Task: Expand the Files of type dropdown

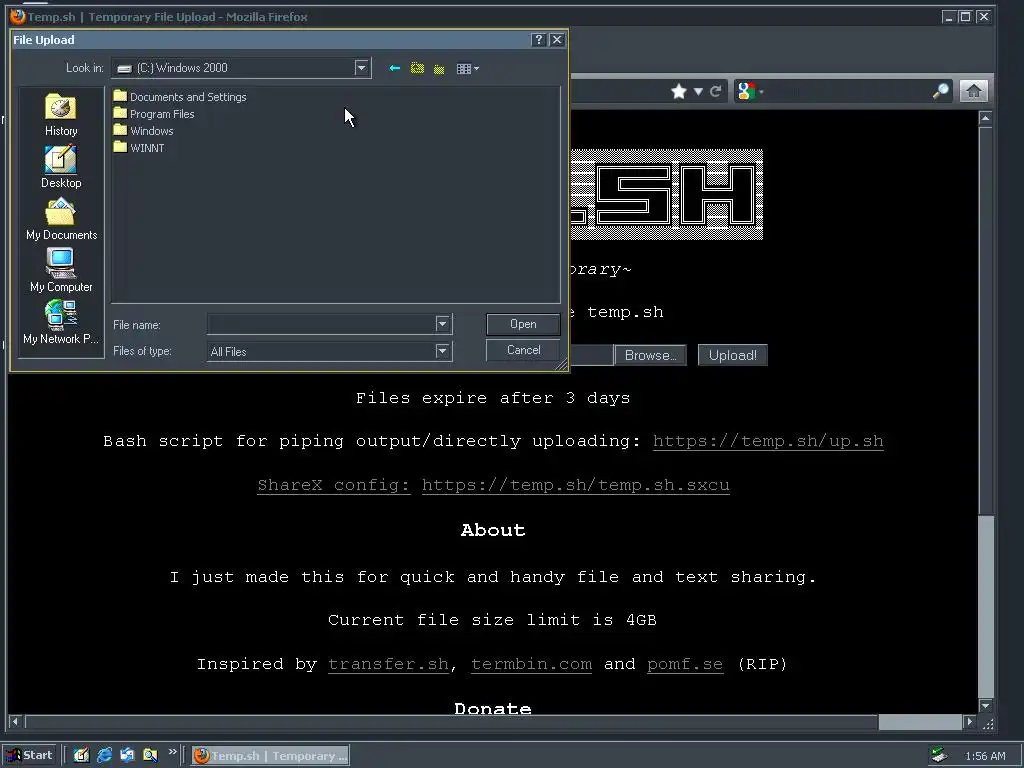Action: (x=442, y=351)
